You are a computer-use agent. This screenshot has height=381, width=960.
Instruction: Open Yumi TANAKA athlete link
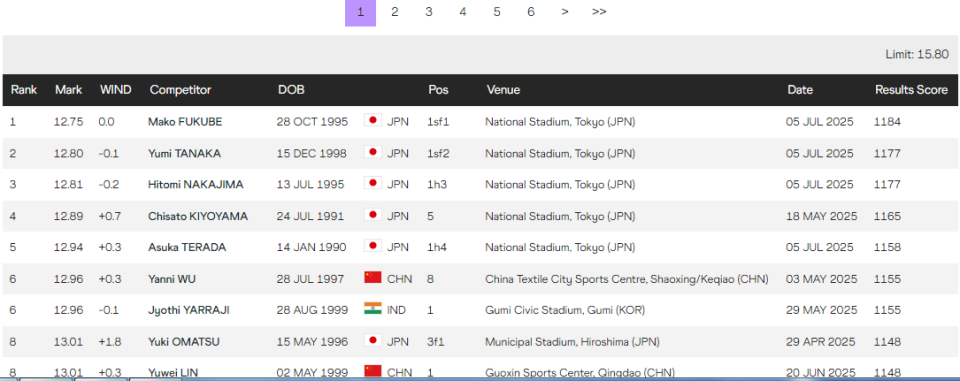tap(184, 153)
